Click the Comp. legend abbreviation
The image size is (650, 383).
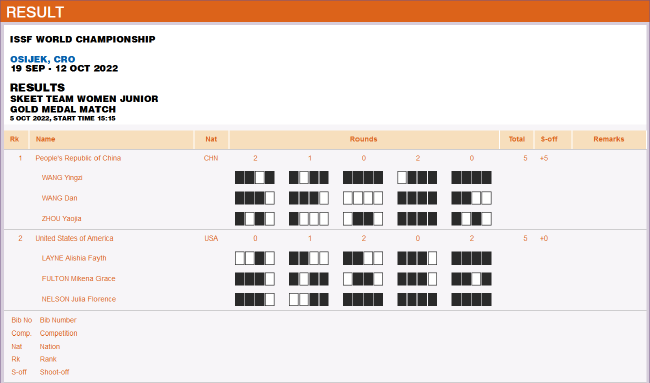point(22,333)
